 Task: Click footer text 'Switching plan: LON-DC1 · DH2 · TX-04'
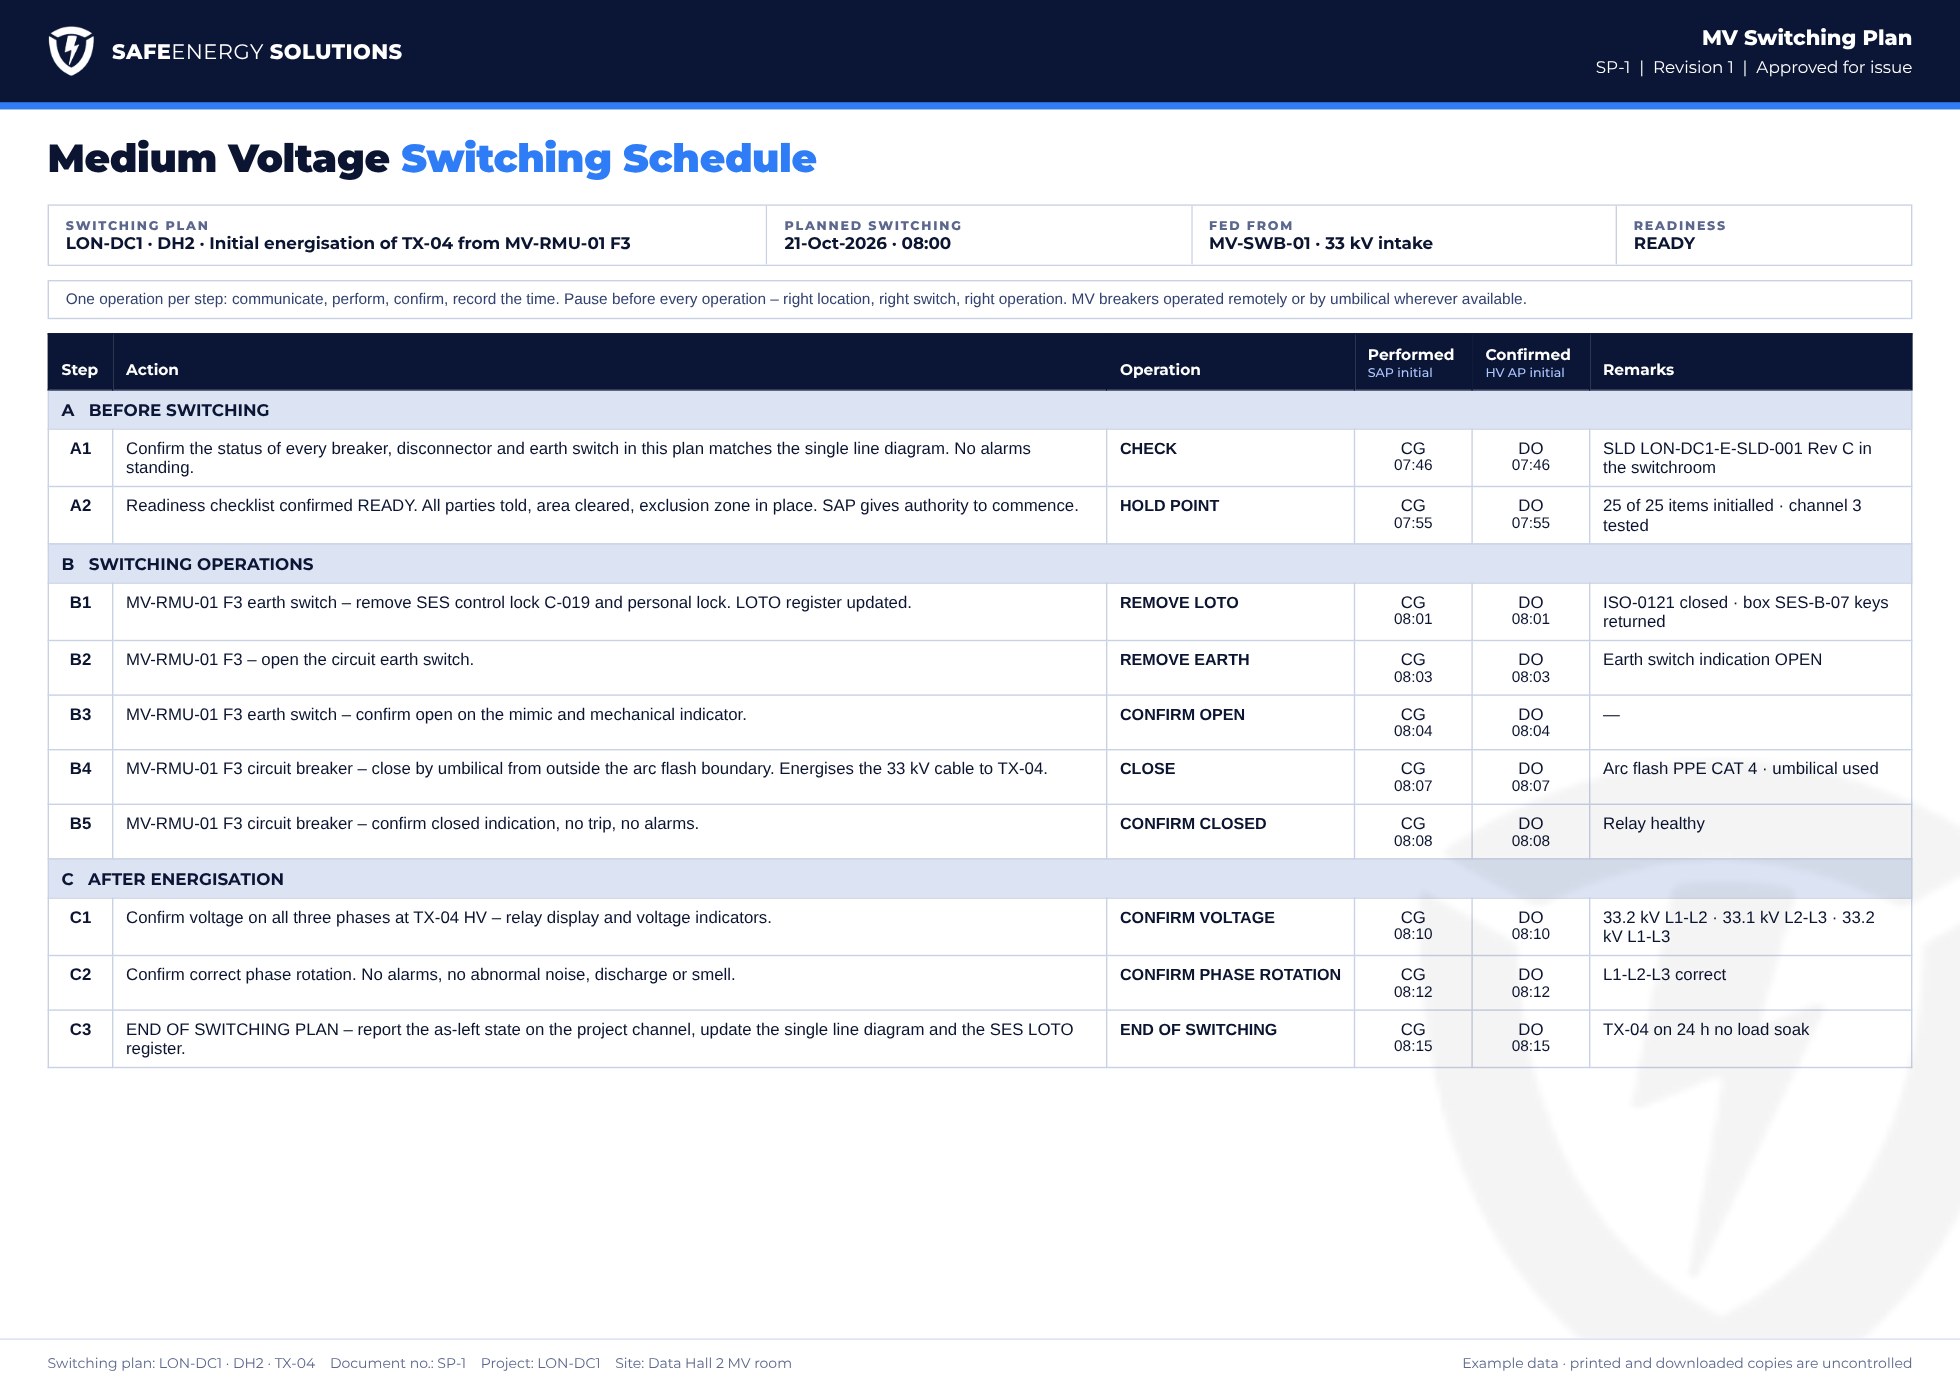(181, 1363)
